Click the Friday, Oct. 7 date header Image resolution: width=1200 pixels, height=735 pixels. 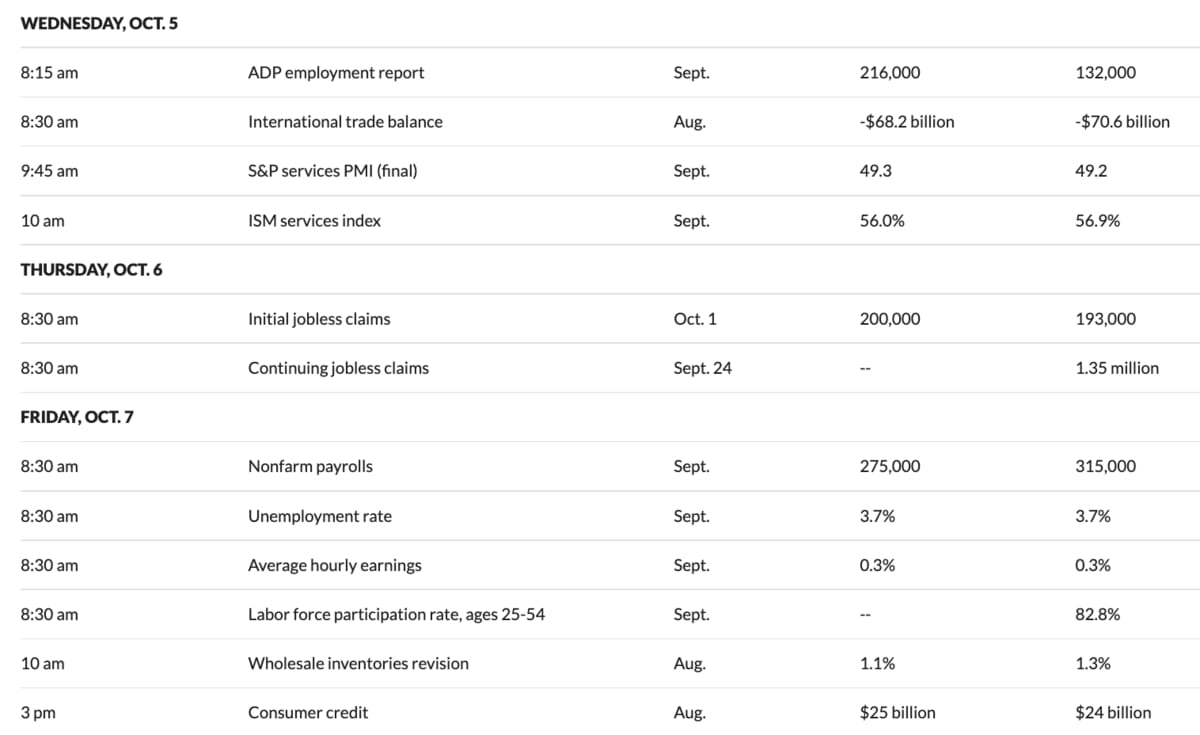[x=77, y=417]
